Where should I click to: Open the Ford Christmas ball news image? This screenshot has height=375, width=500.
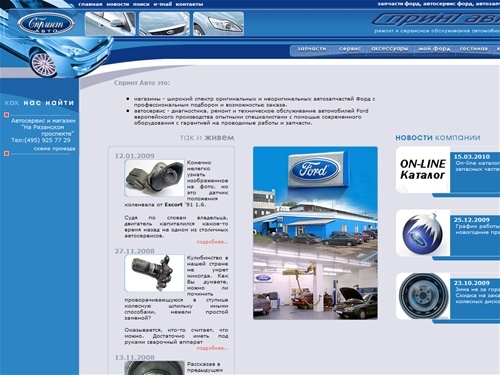click(x=423, y=233)
